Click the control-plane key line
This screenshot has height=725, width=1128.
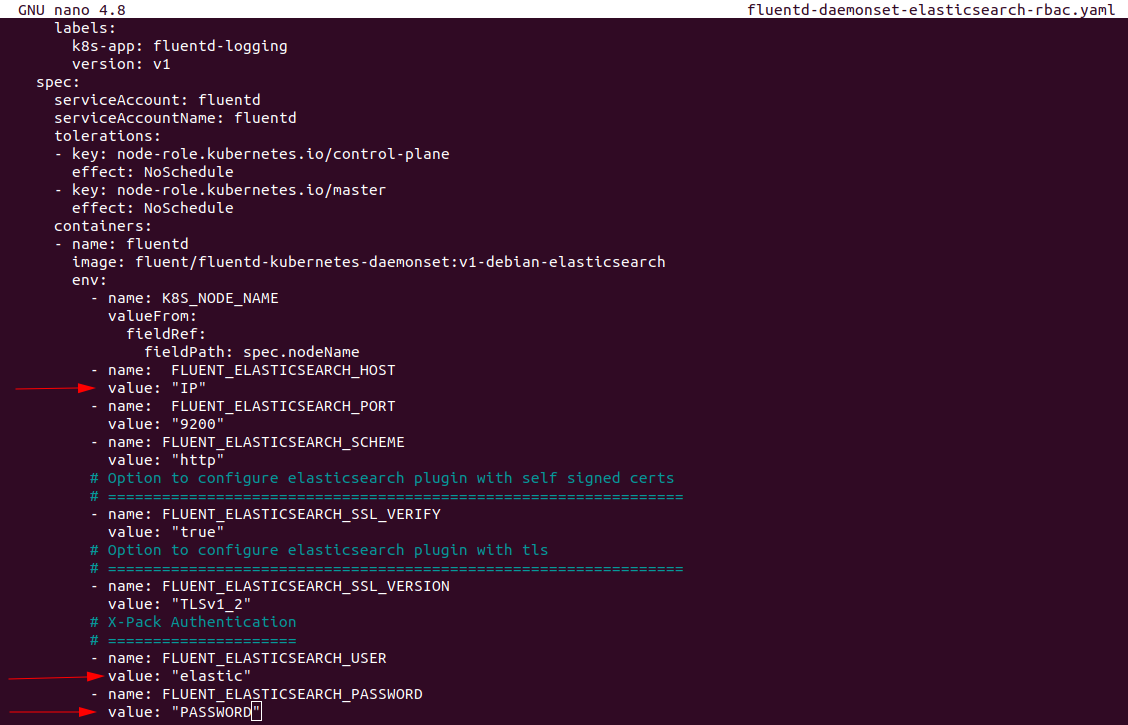pyautogui.click(x=252, y=154)
